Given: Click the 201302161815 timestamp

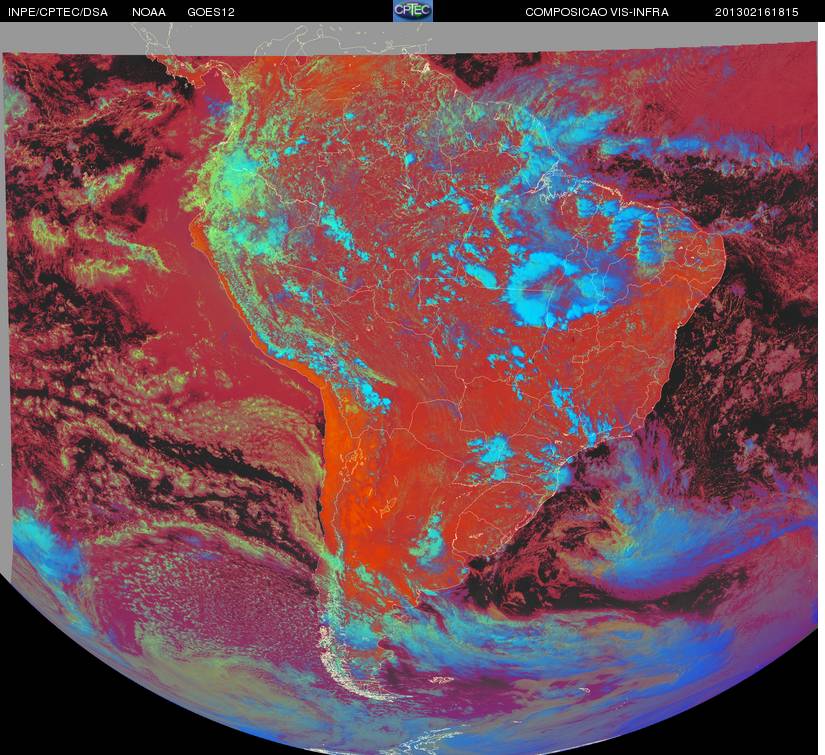Looking at the screenshot, I should (x=757, y=12).
